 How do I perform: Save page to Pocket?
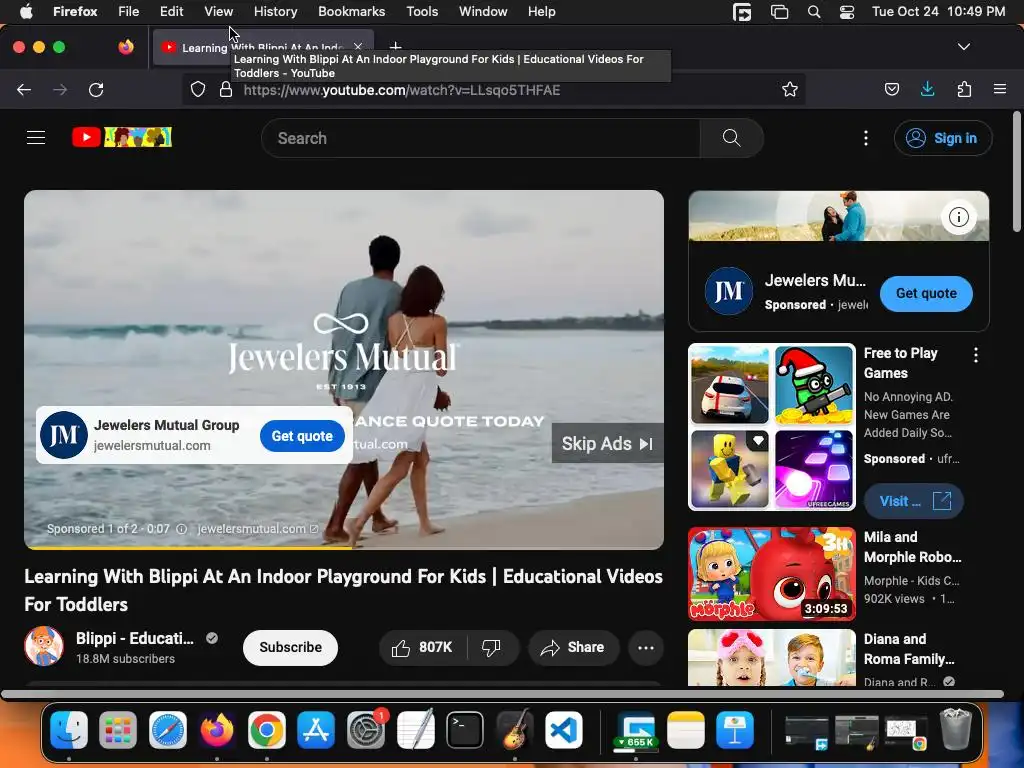click(x=891, y=89)
